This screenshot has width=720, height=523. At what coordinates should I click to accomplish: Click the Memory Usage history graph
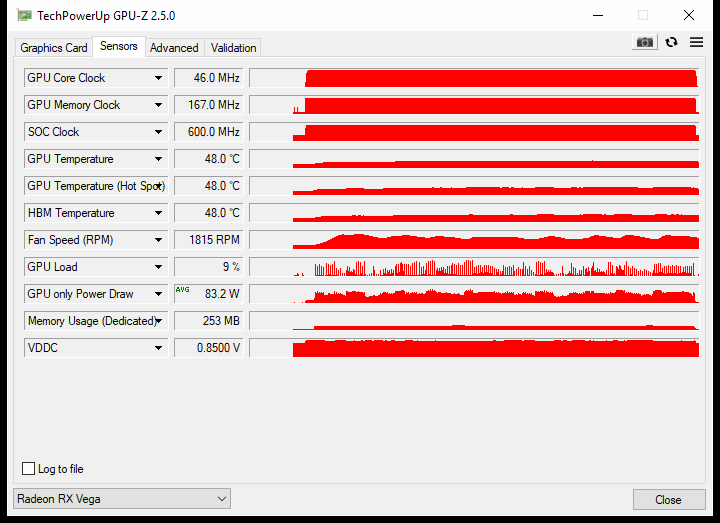[x=474, y=321]
